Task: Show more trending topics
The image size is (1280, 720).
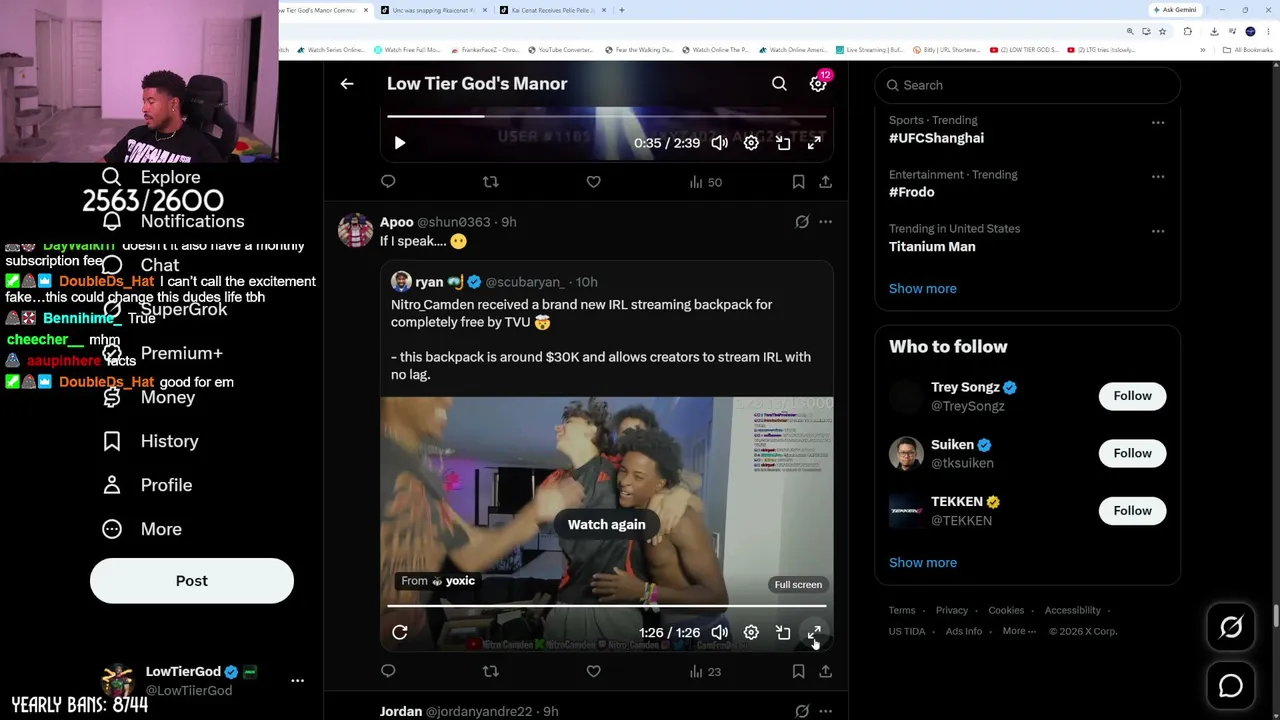Action: 922,288
